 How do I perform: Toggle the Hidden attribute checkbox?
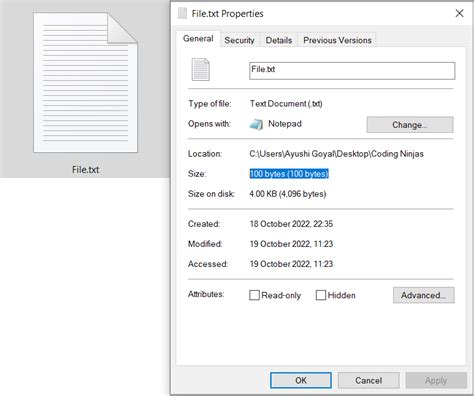coord(321,295)
